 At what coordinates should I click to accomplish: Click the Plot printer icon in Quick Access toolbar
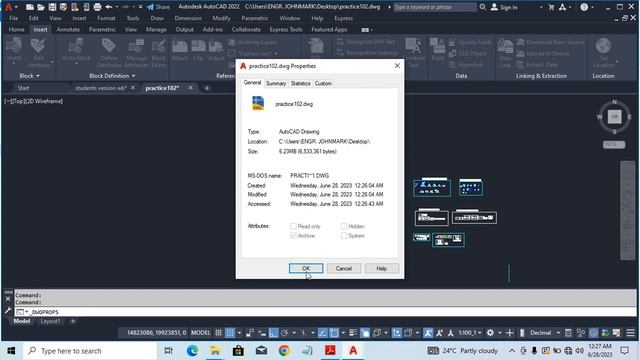(x=97, y=7)
